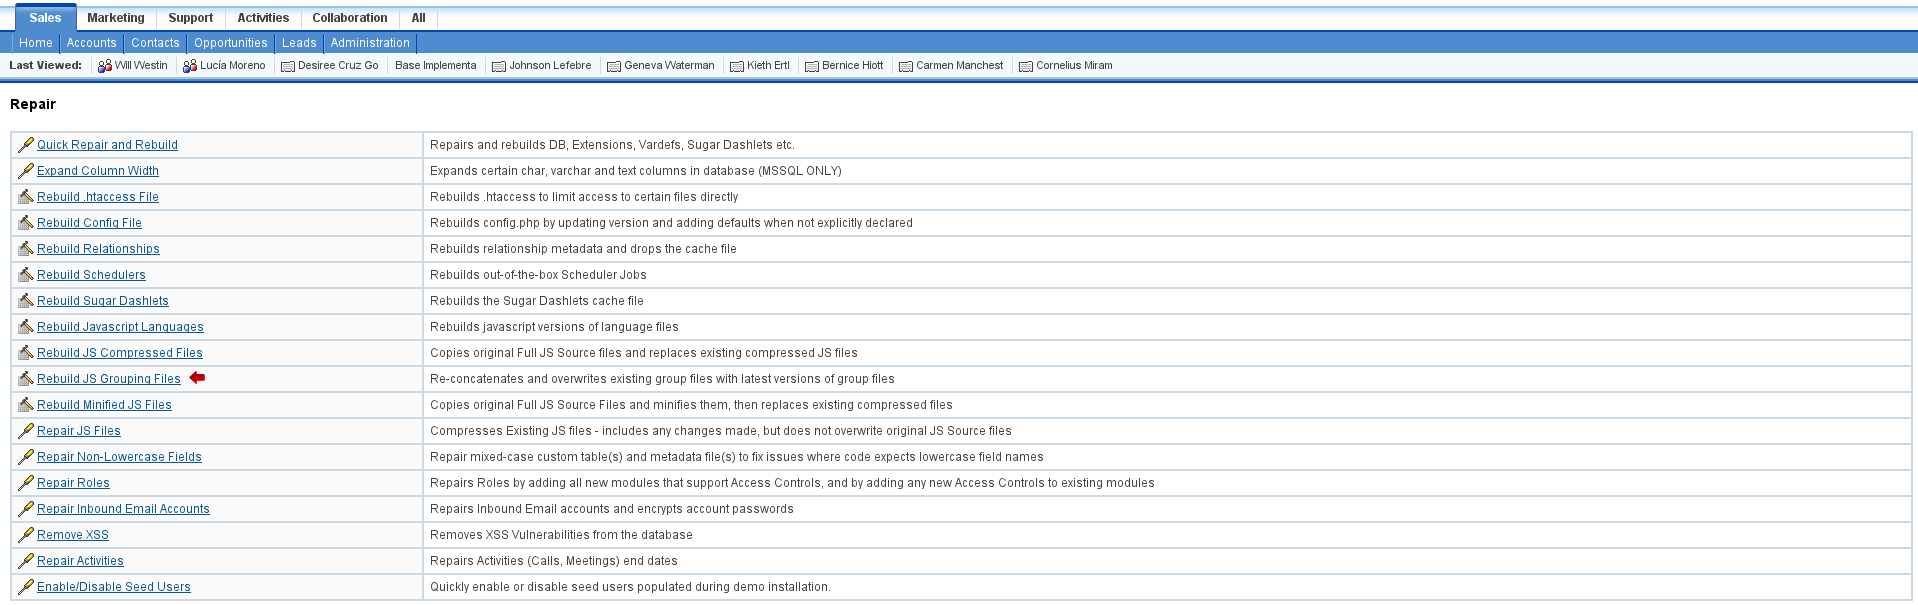
Task: Click the wrench icon beside Quick Repair and Rebuild
Action: (x=26, y=145)
